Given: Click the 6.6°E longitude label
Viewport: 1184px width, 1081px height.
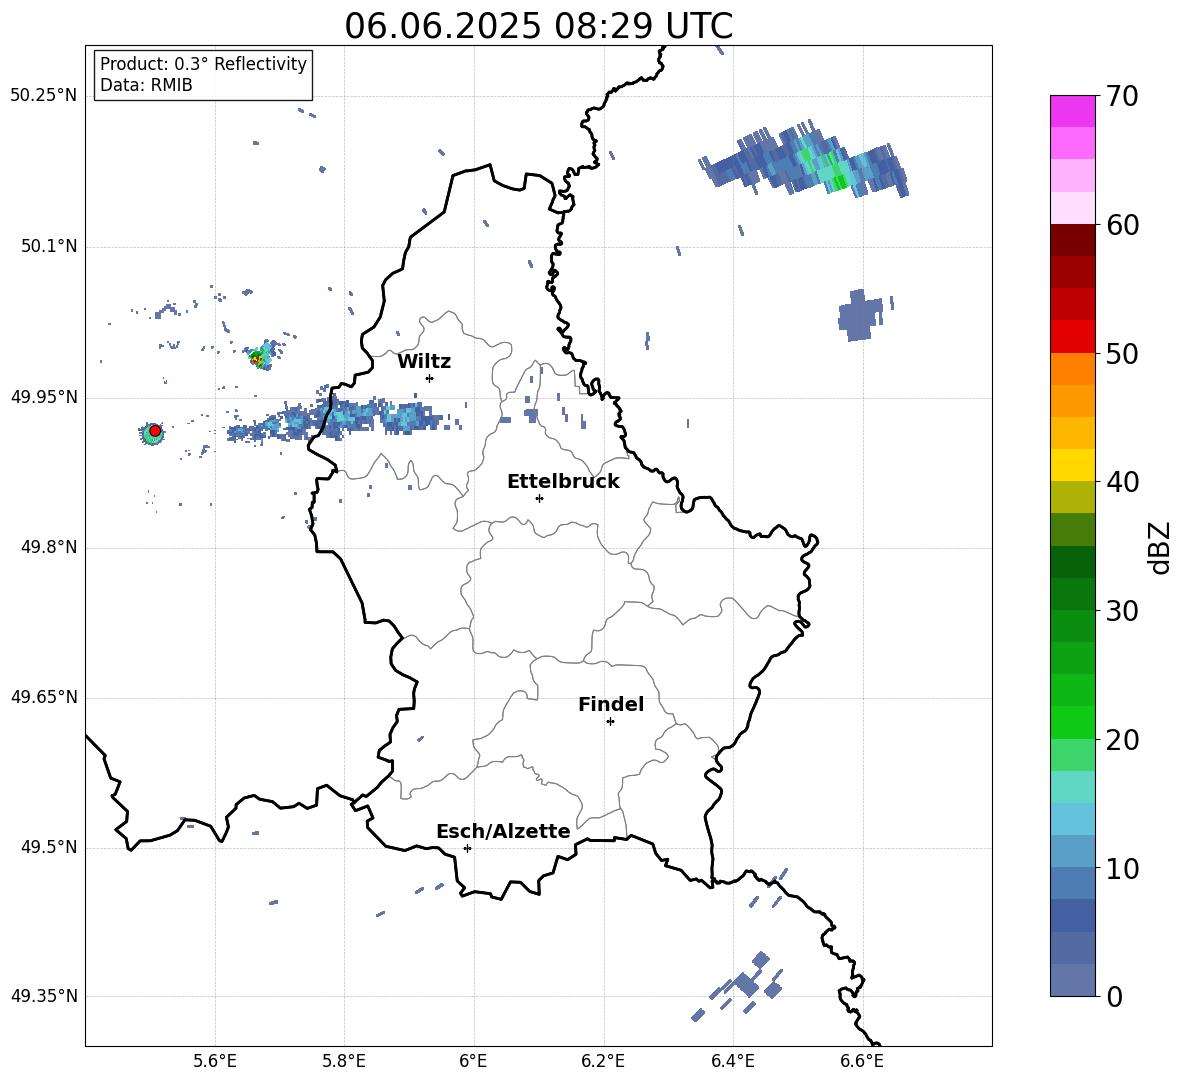Looking at the screenshot, I should (862, 1061).
